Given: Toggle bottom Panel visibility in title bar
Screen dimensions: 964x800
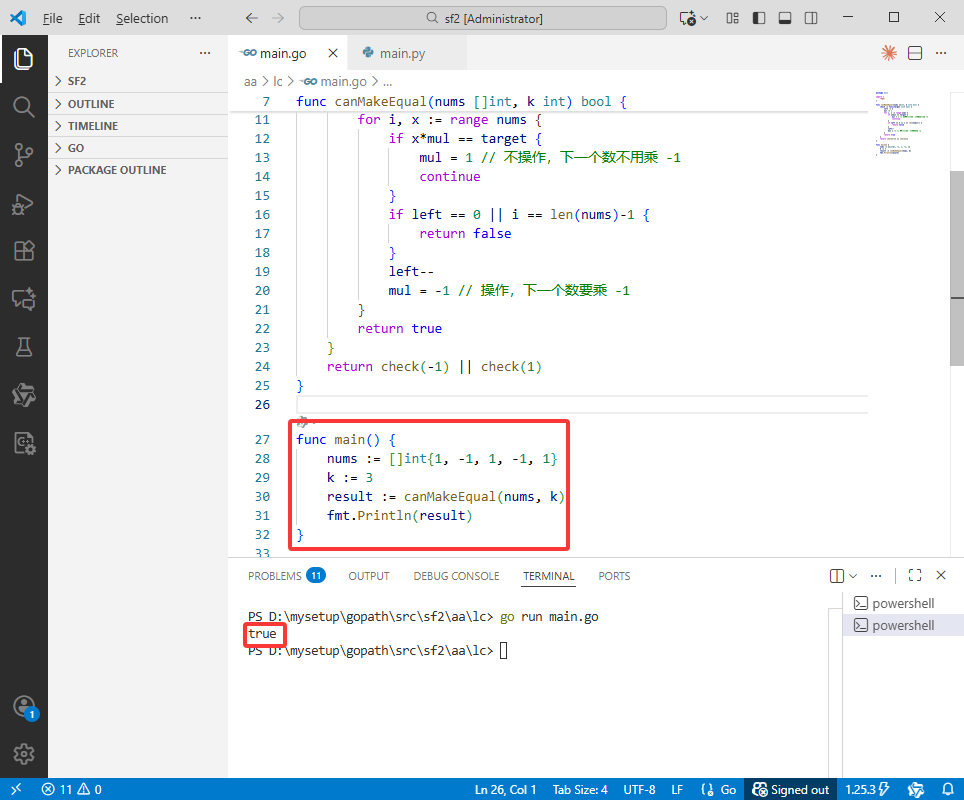Looking at the screenshot, I should [x=784, y=18].
